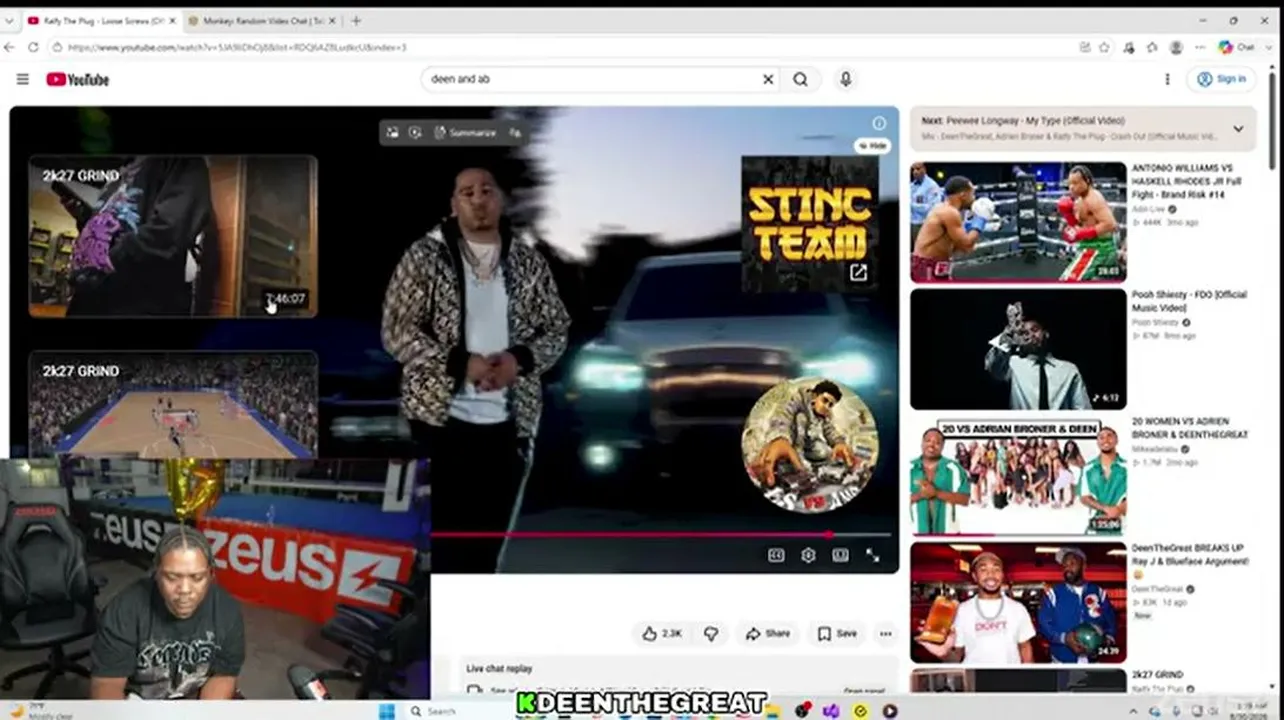Click the magnifier search button
Viewport: 1284px width, 720px height.
[800, 79]
